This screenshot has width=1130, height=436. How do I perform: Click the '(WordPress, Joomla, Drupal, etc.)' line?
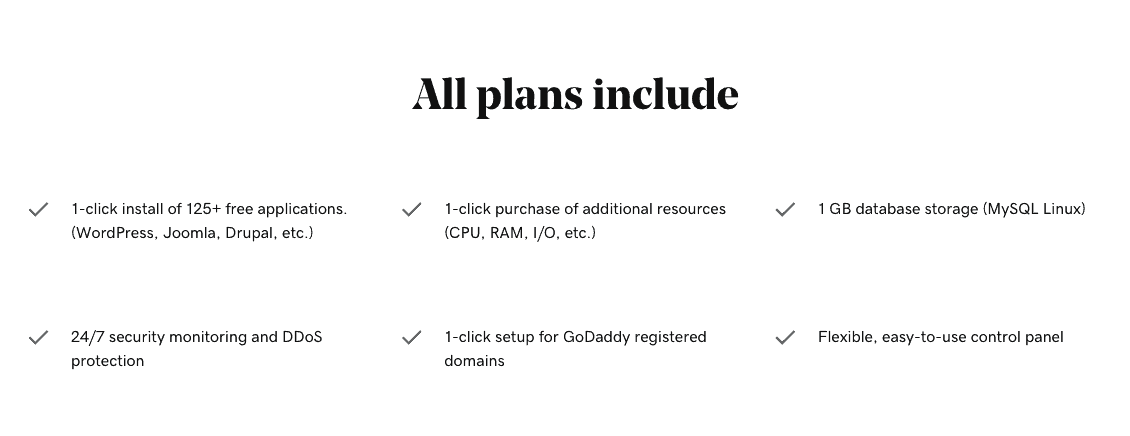[x=192, y=233]
